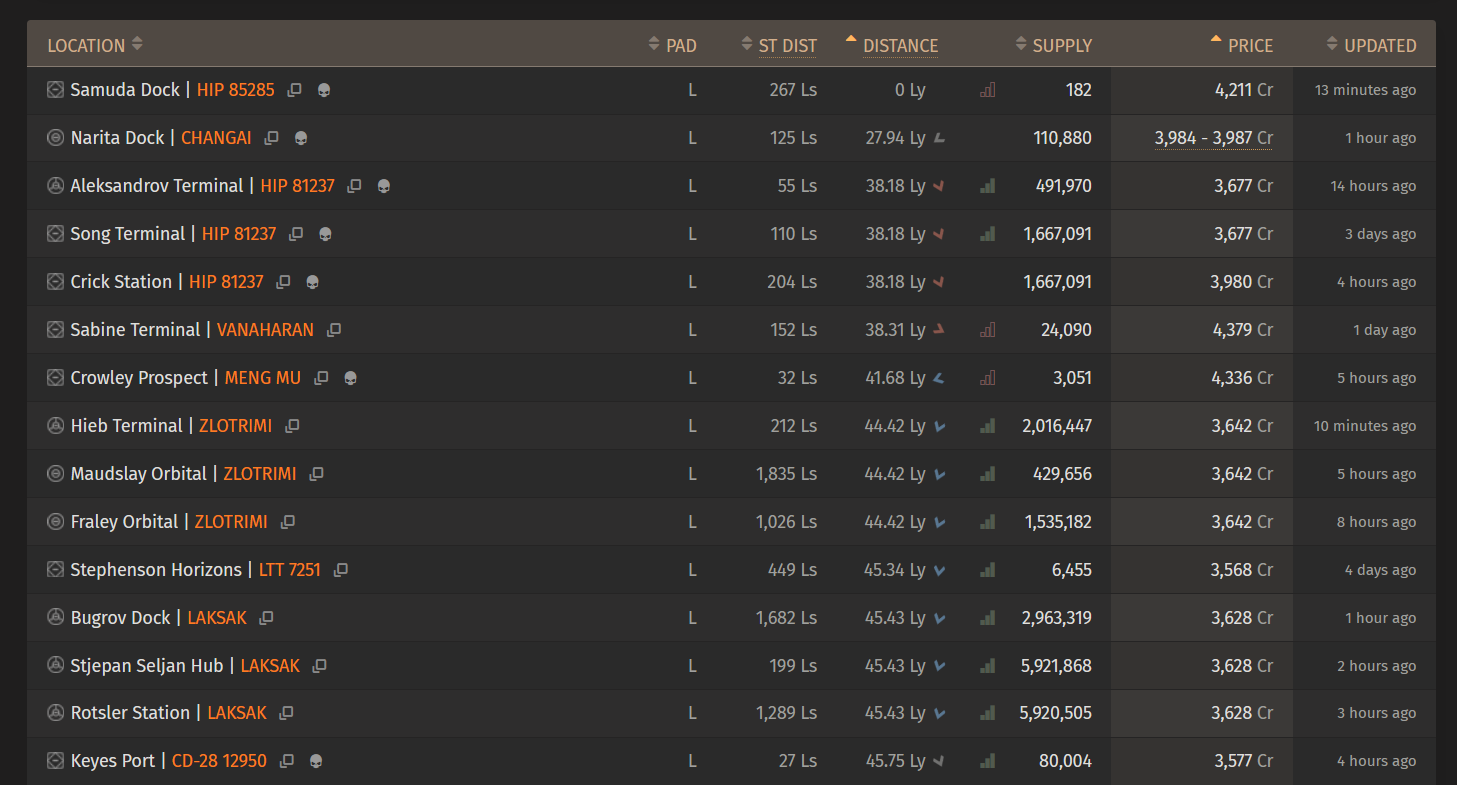This screenshot has width=1457, height=785.
Task: Click supply level bars in Sabine Terminal row
Action: [988, 330]
